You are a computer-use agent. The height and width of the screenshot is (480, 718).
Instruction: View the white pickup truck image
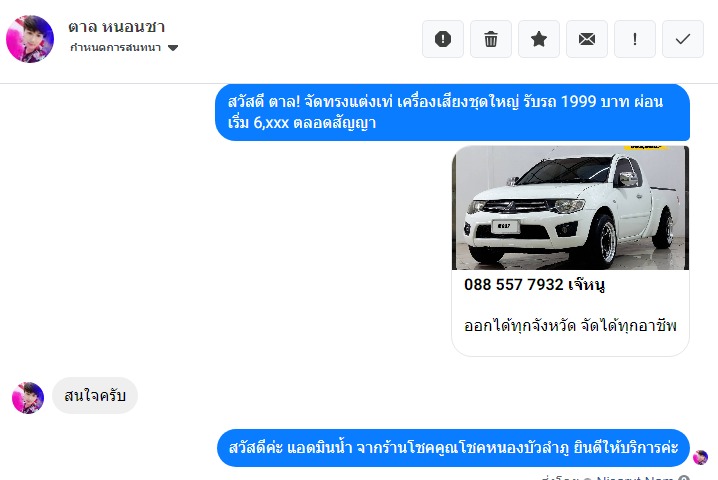click(x=570, y=207)
